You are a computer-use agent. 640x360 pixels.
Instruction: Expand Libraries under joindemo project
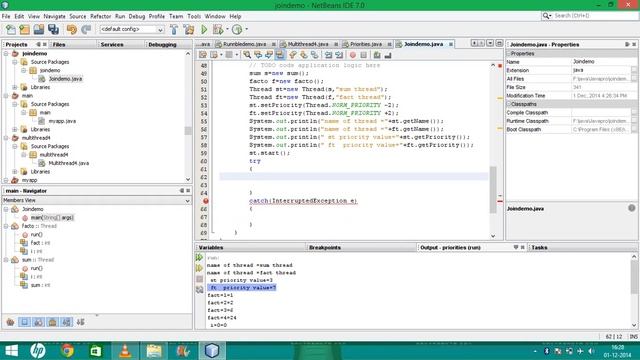15,87
